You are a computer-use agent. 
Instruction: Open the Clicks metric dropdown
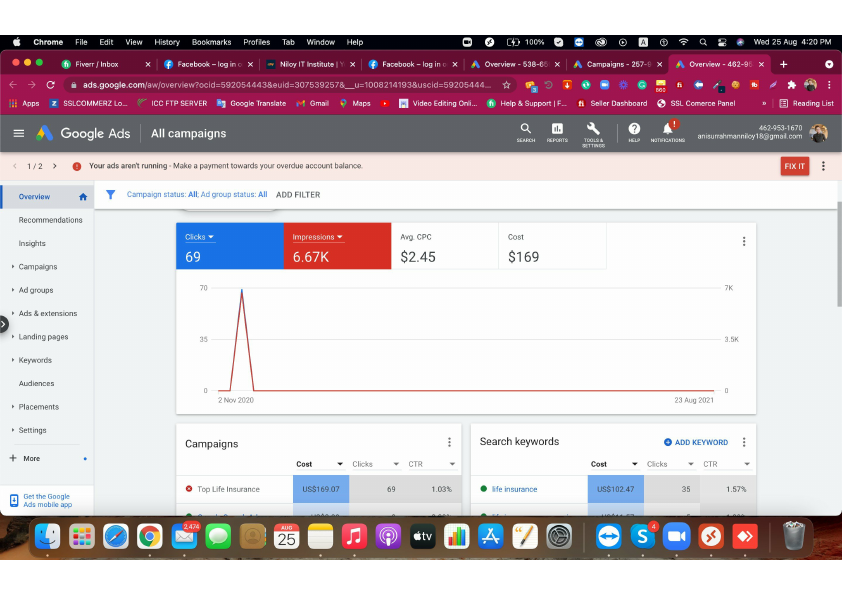pos(199,237)
